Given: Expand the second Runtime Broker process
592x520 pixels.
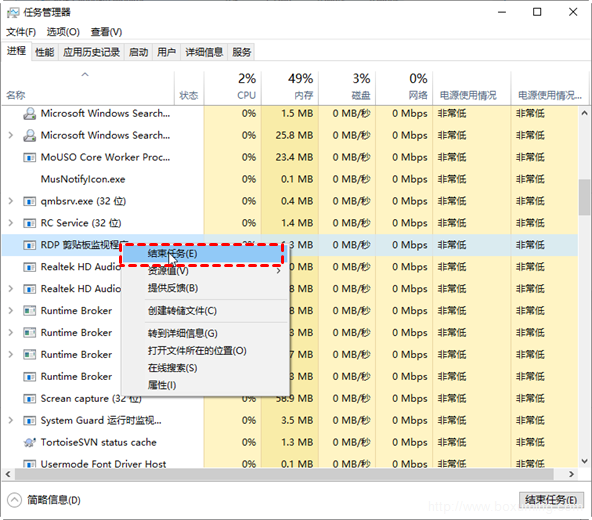Looking at the screenshot, I should [x=11, y=333].
